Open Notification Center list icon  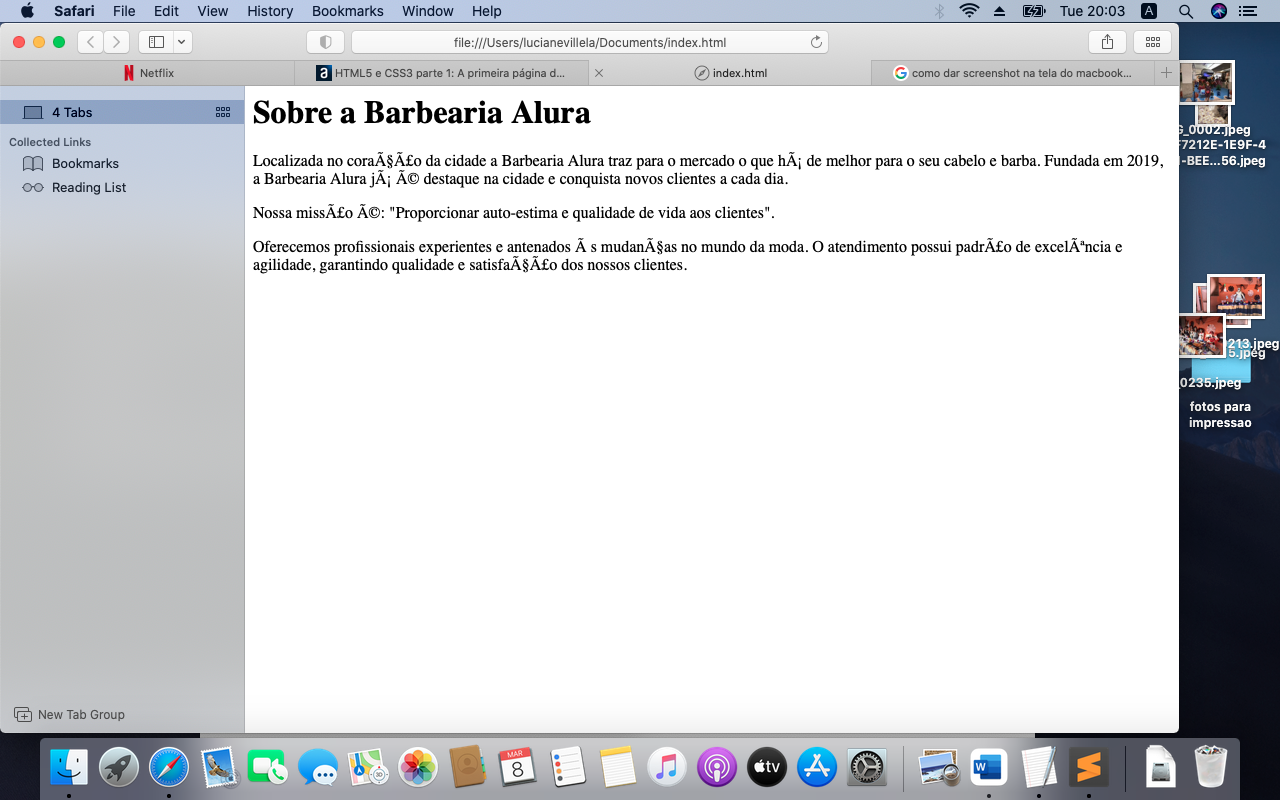point(1248,11)
